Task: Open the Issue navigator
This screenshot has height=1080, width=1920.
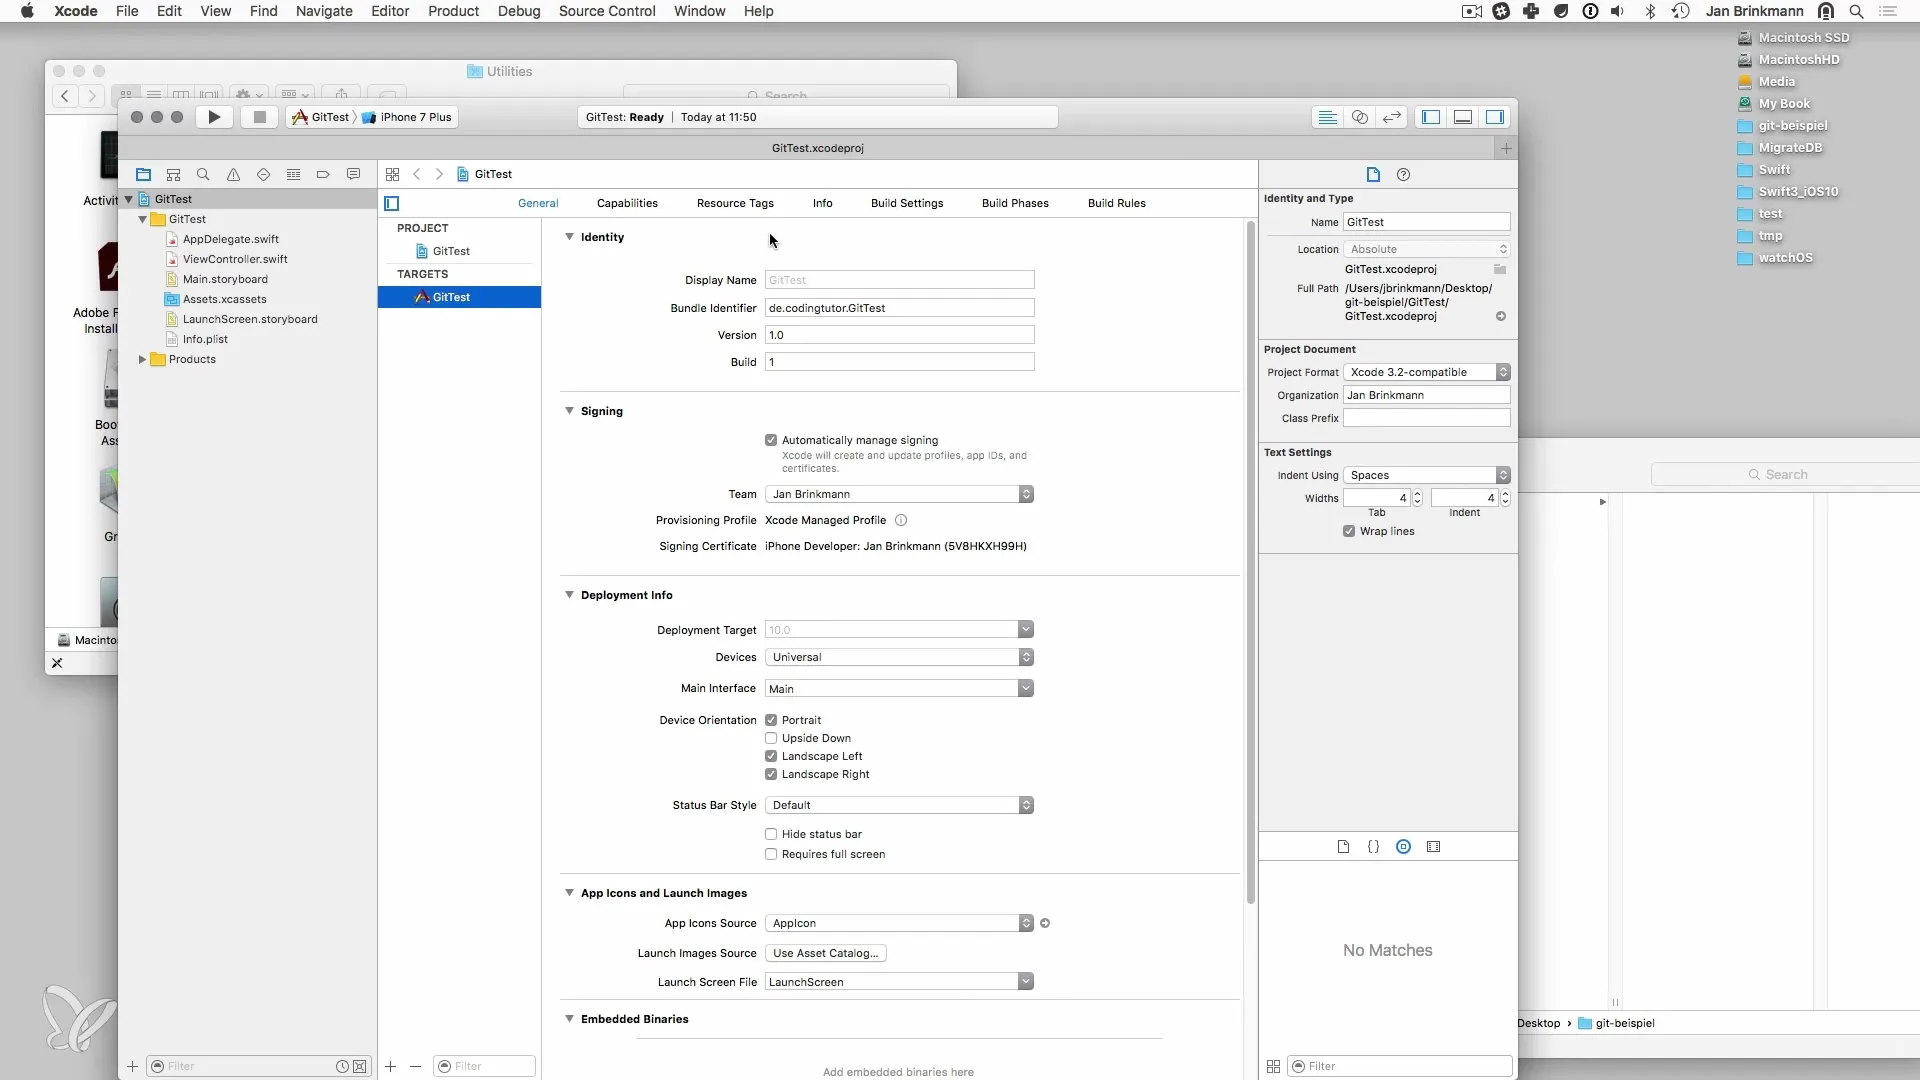Action: pos(233,174)
